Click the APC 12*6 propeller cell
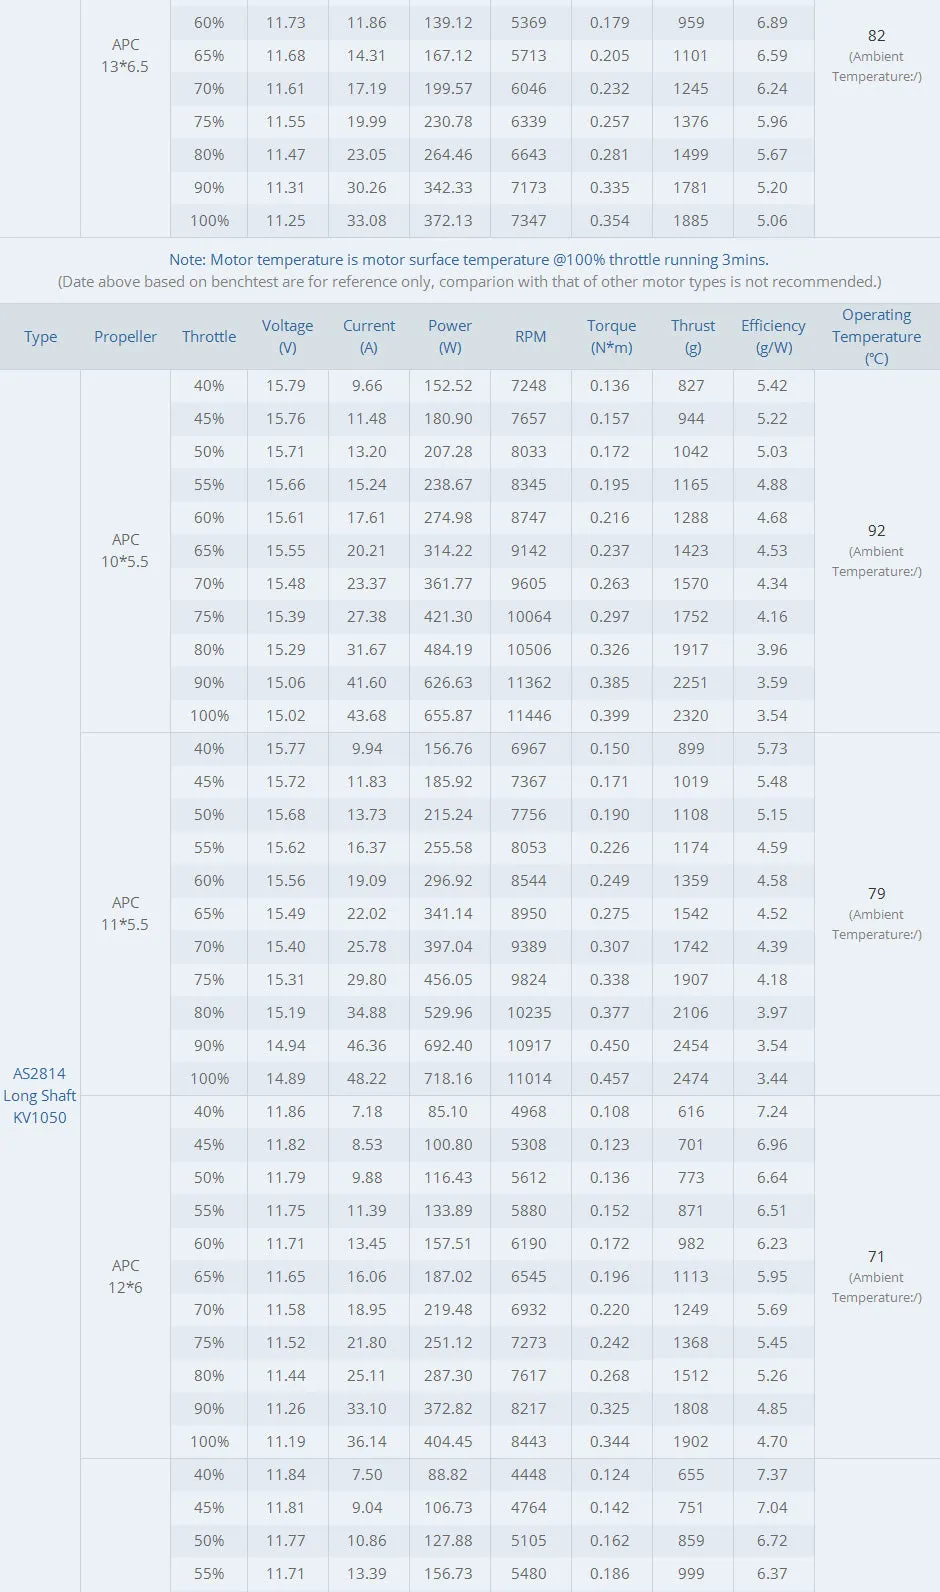This screenshot has height=1592, width=940. 125,1277
